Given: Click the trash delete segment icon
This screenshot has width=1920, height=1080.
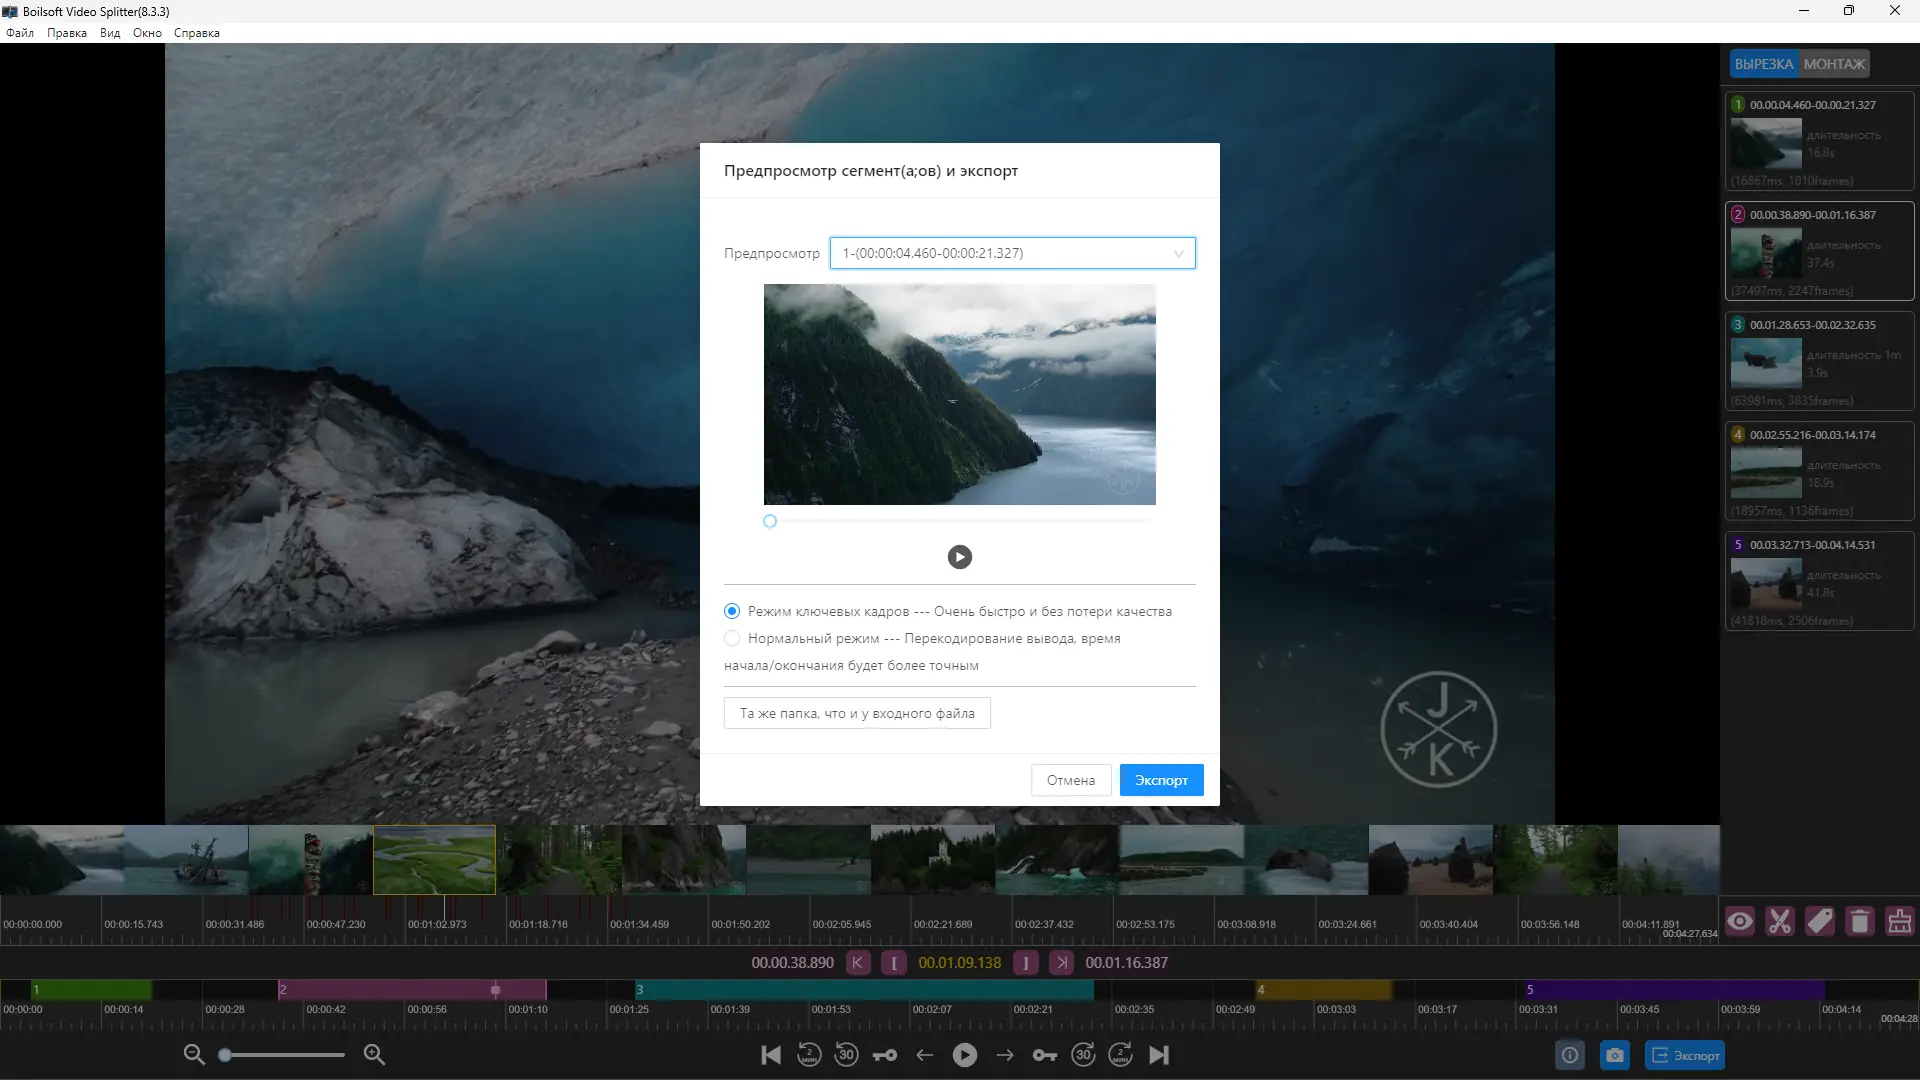Looking at the screenshot, I should tap(1859, 921).
